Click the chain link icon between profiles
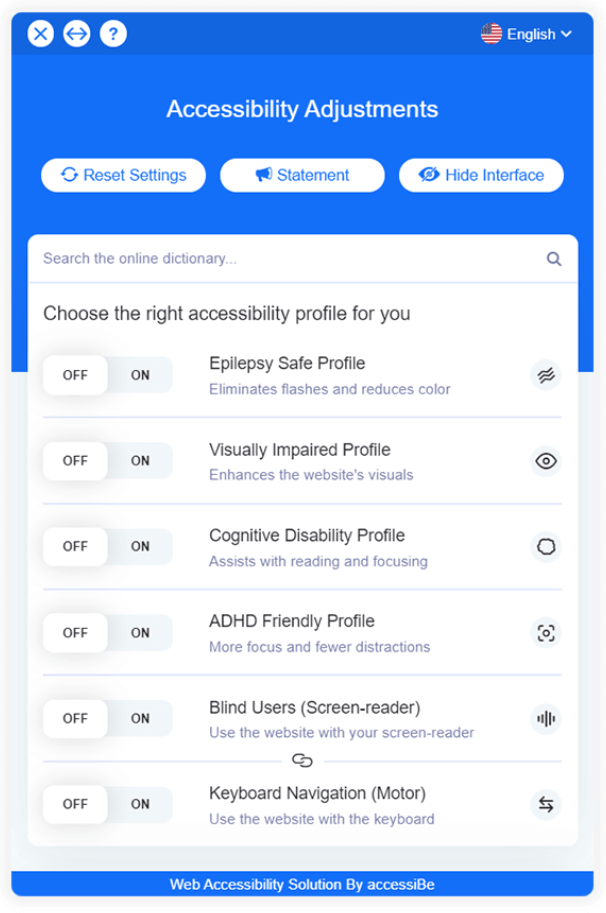The image size is (606, 913). (x=302, y=760)
